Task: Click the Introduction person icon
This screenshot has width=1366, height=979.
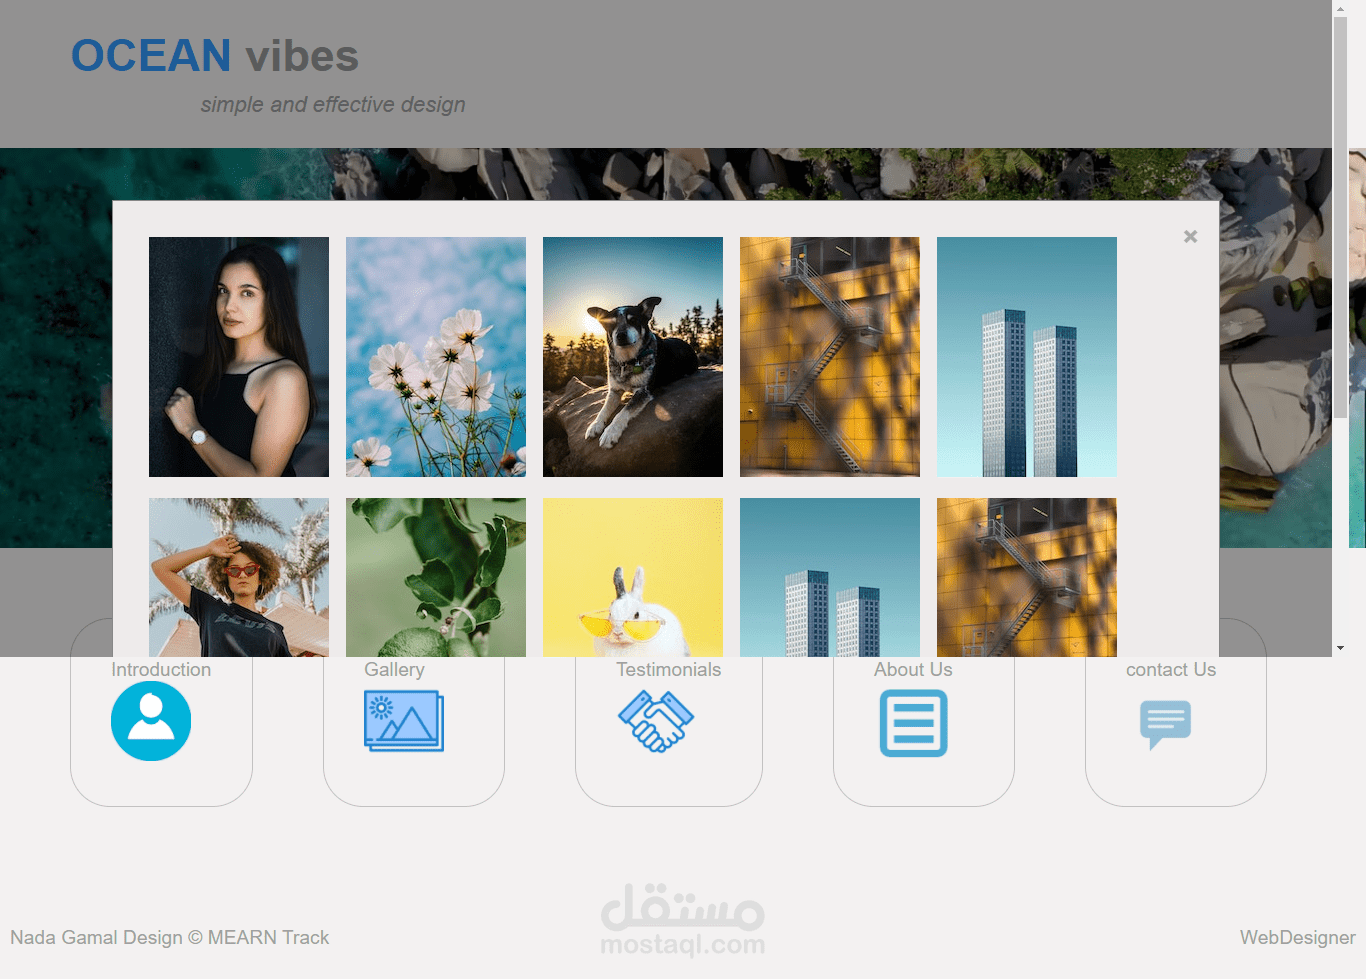Action: pyautogui.click(x=151, y=721)
